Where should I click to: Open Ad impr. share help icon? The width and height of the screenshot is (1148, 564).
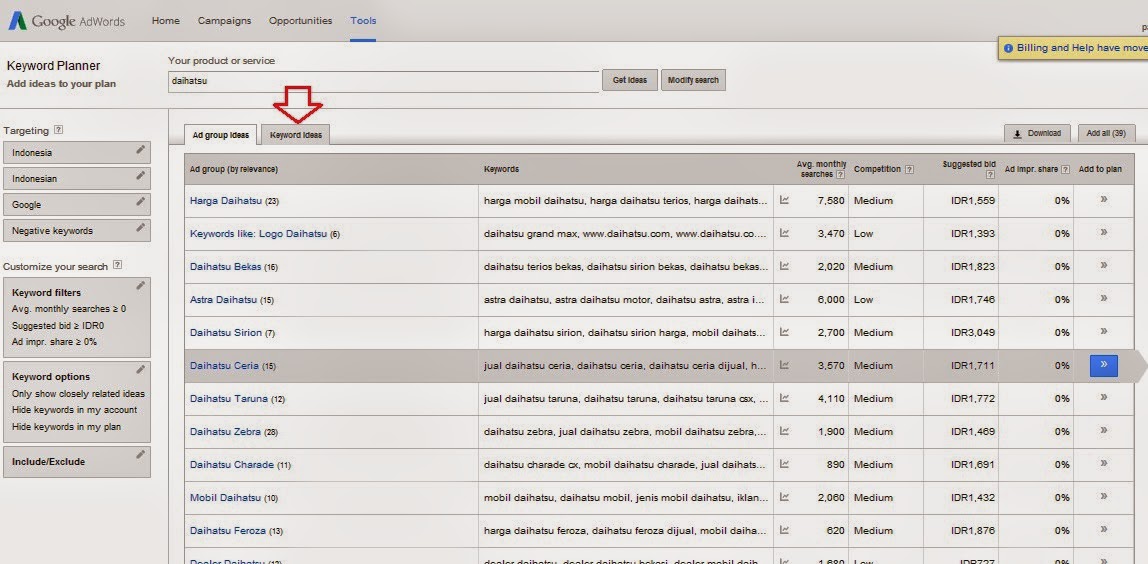[1065, 169]
